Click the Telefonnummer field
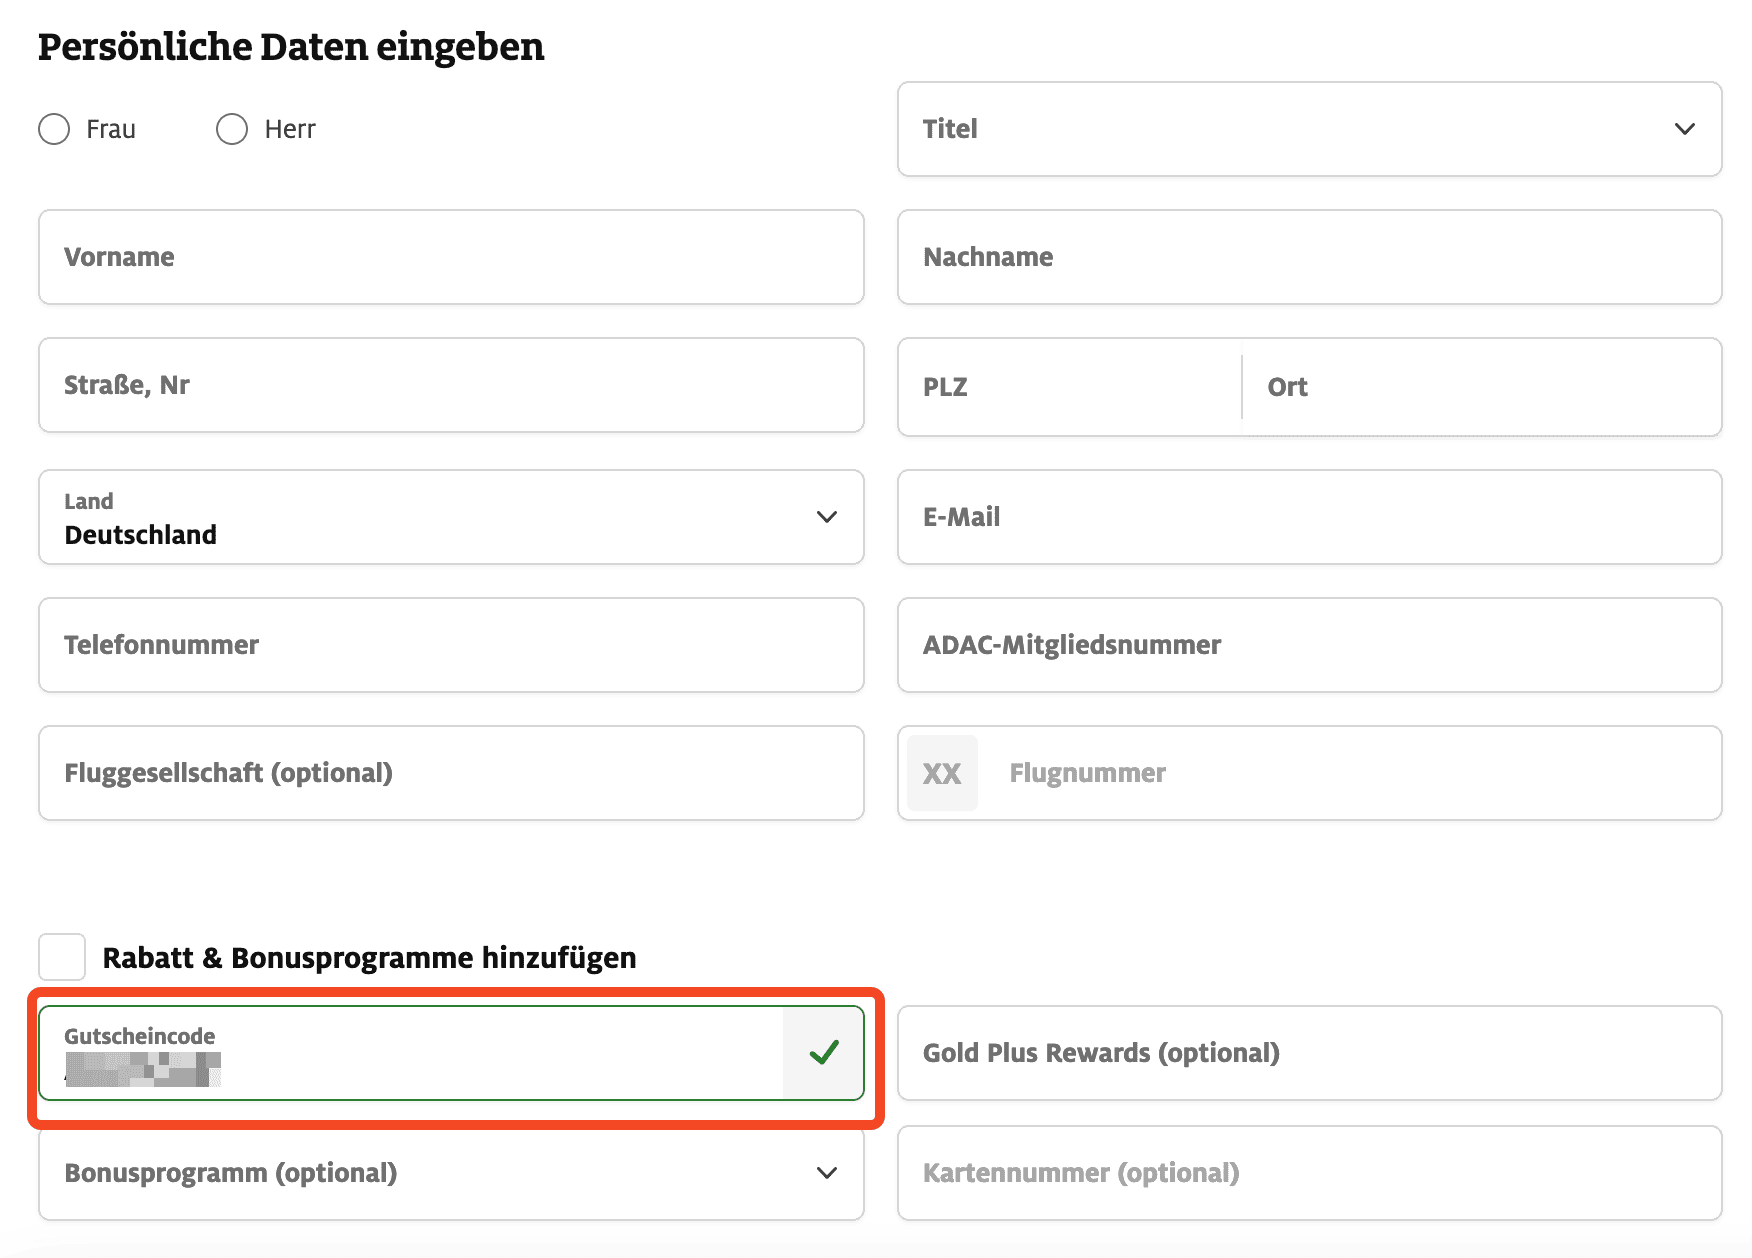 [450, 645]
